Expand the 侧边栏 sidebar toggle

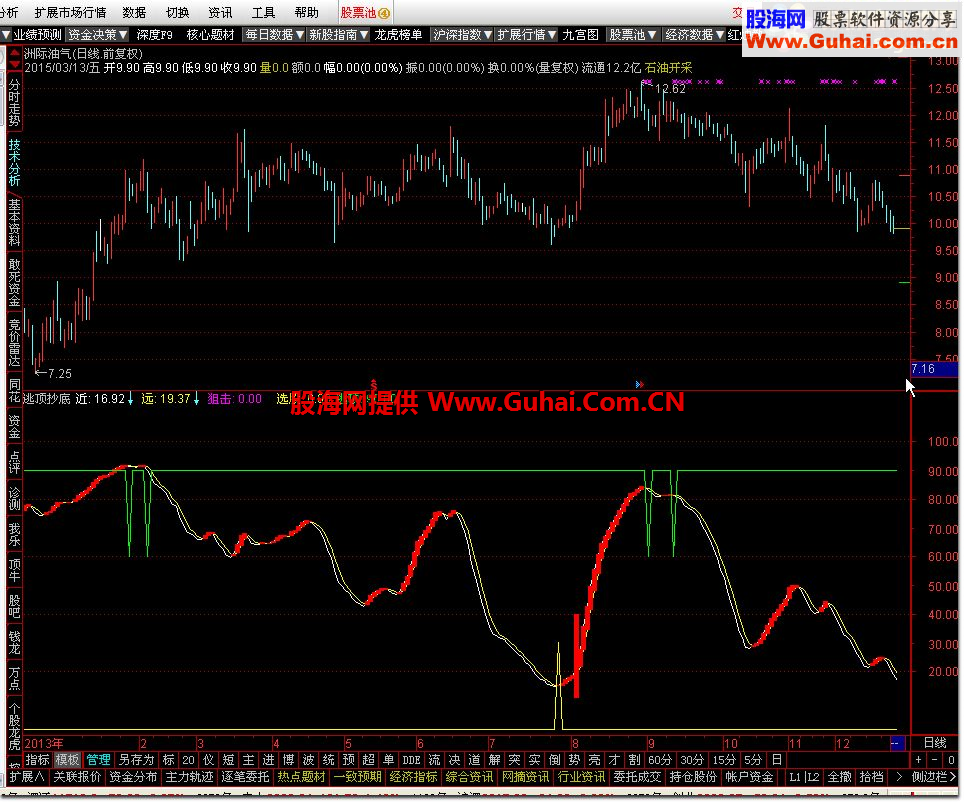pos(934,777)
